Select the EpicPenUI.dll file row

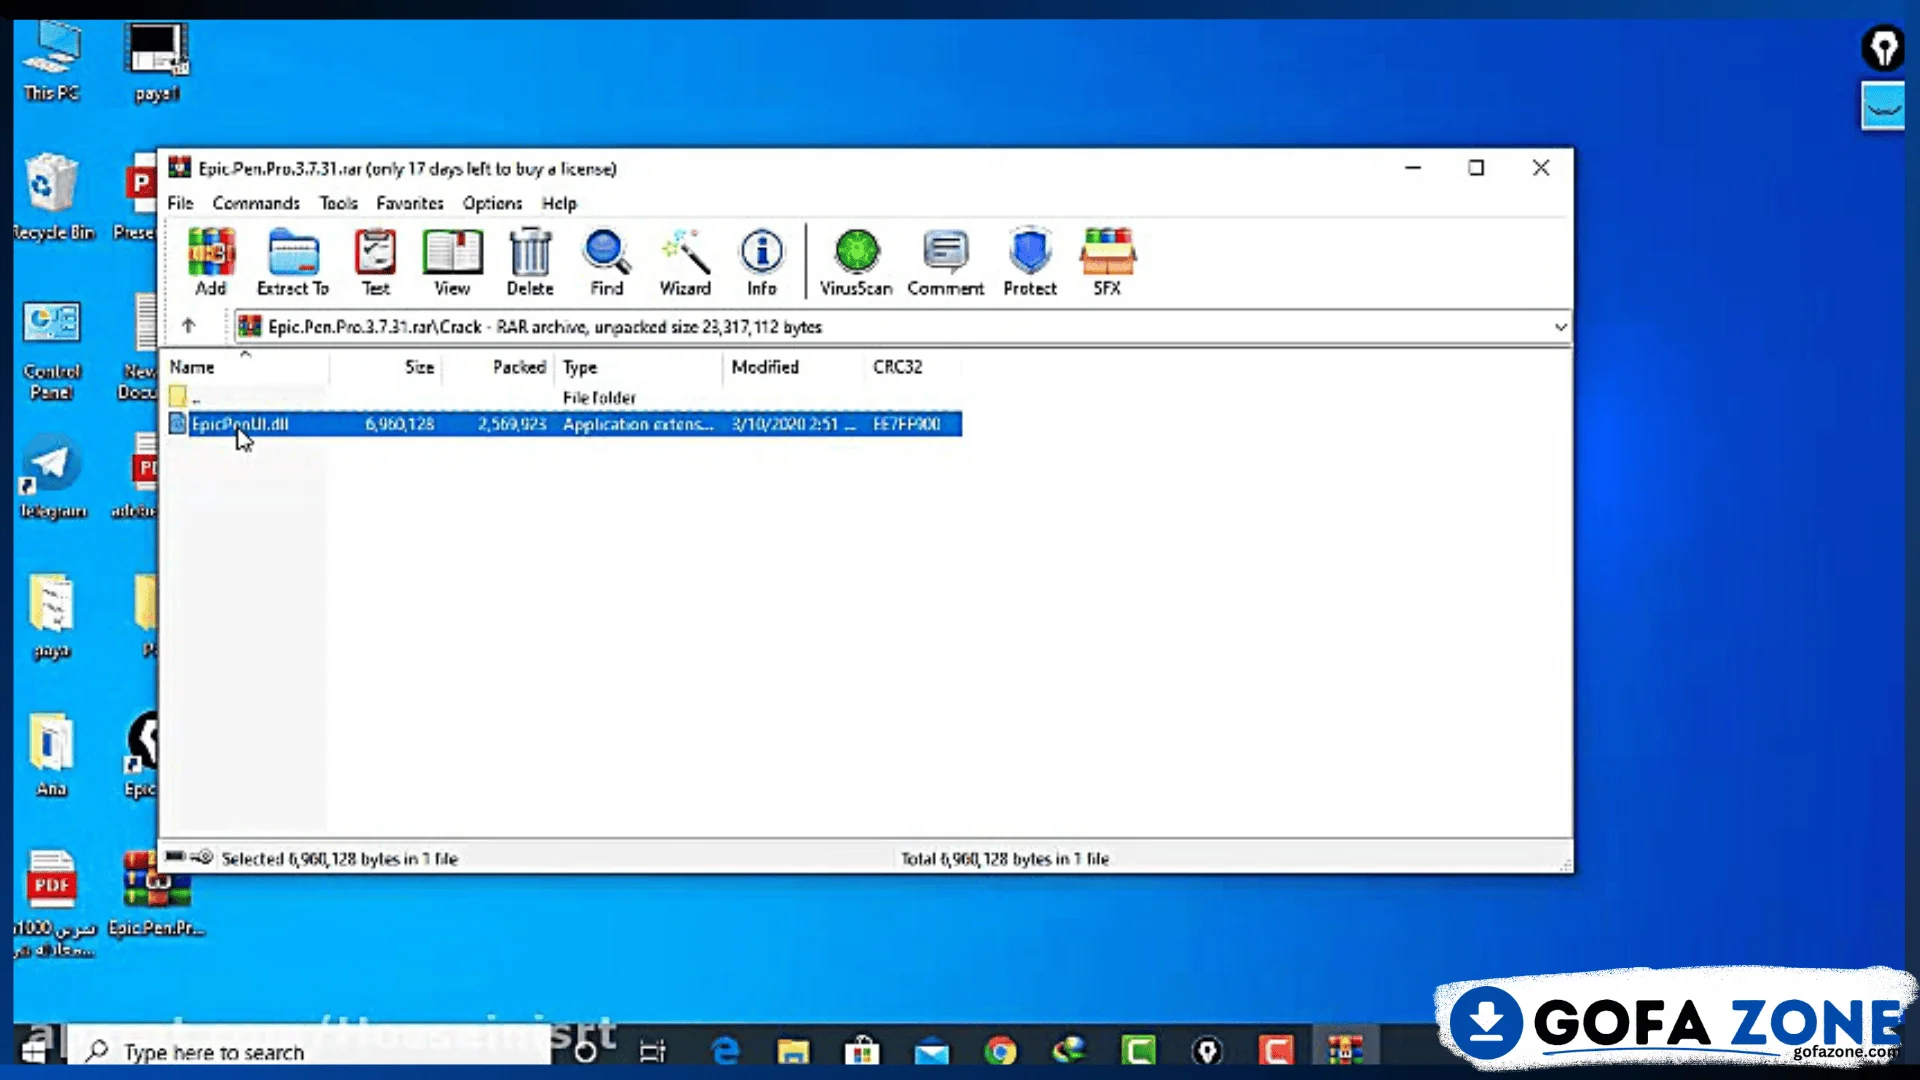(x=564, y=424)
